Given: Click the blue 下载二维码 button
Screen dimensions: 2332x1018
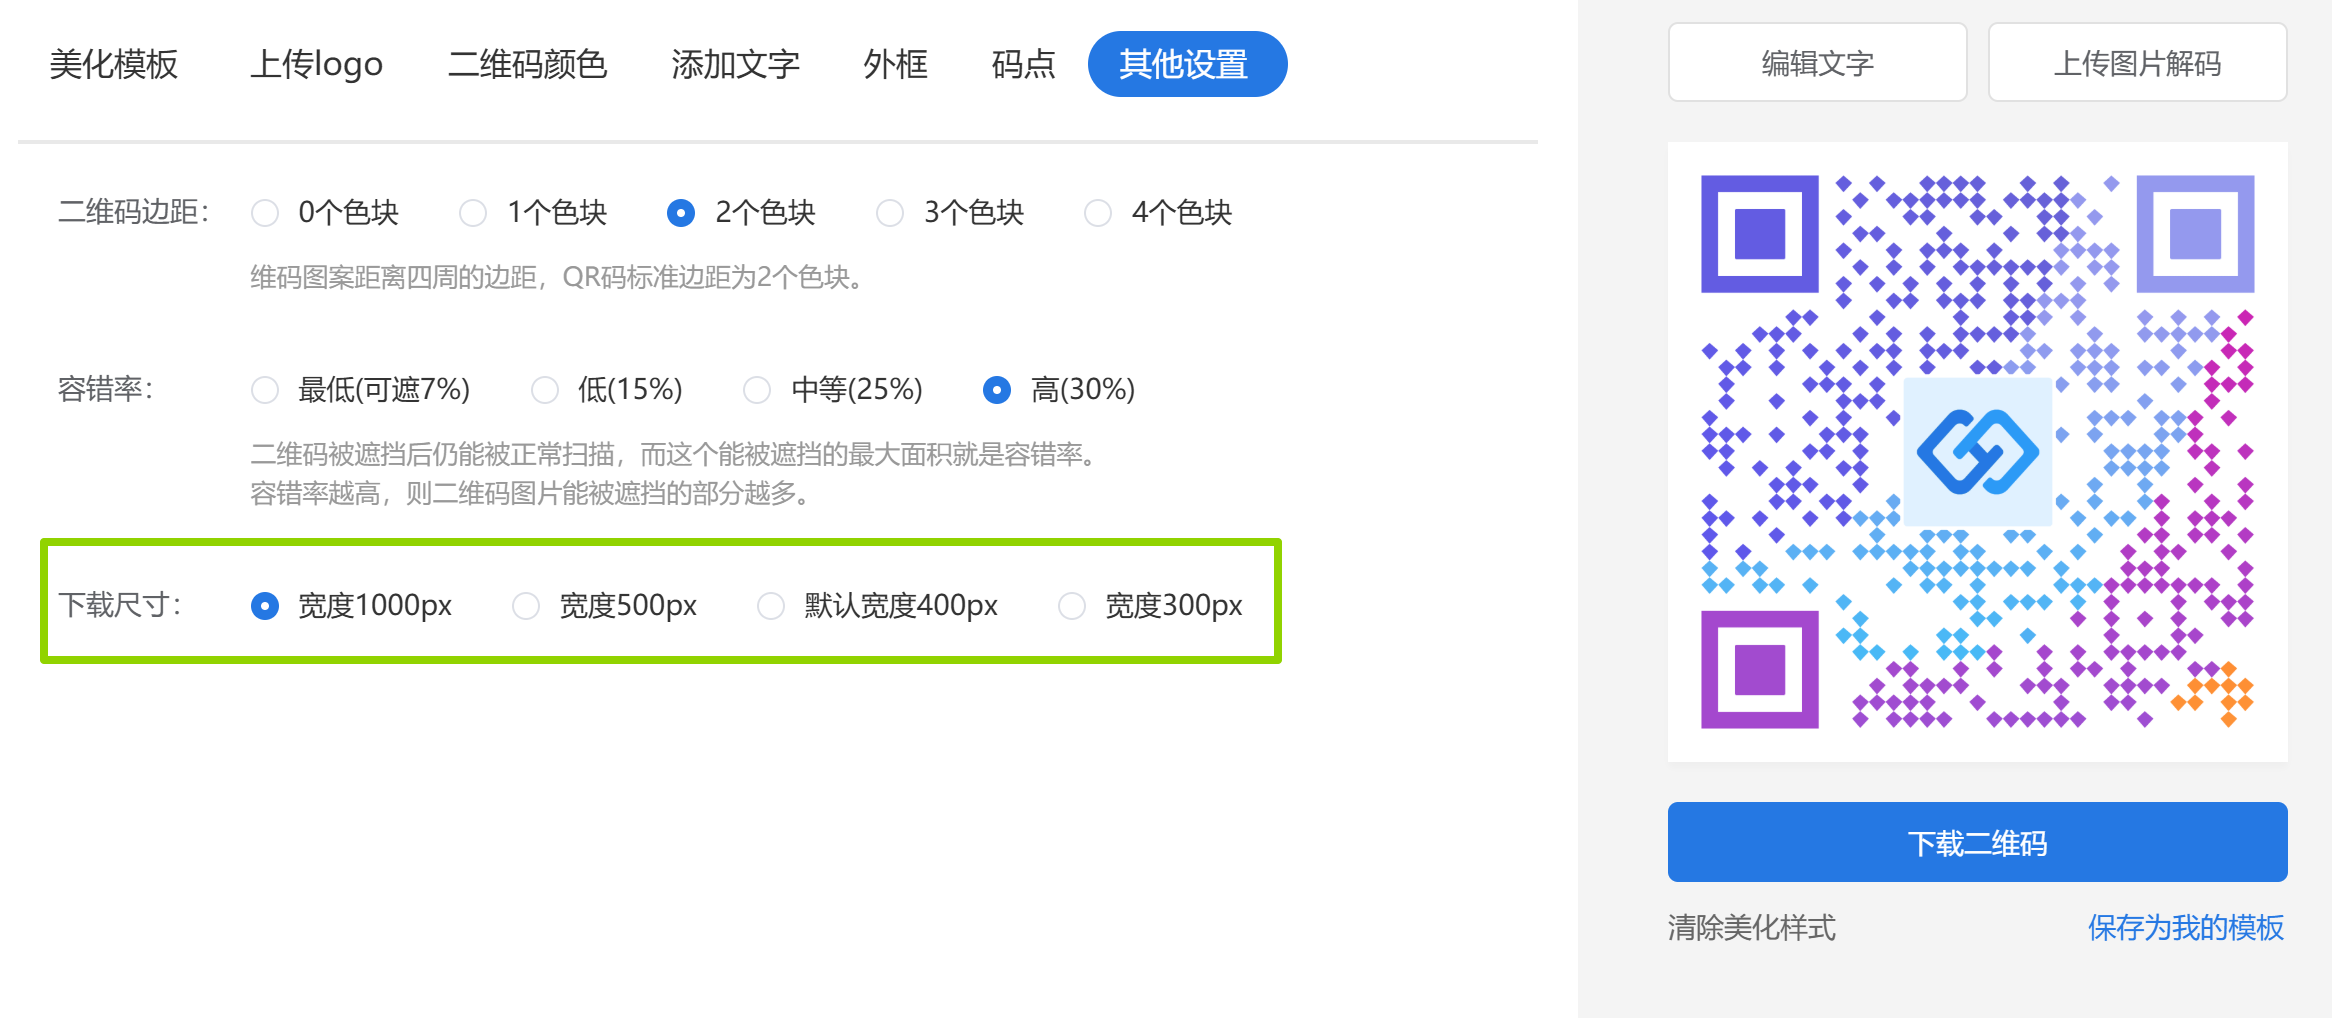Looking at the screenshot, I should point(1977,842).
